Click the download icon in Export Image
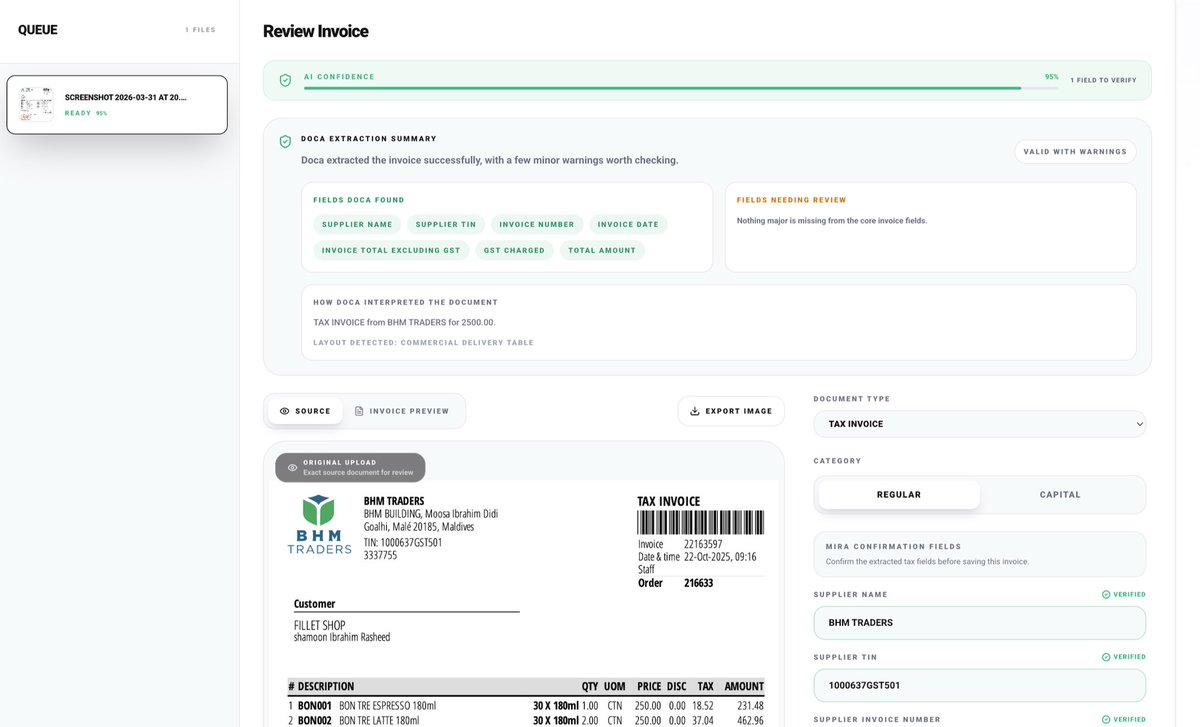The width and height of the screenshot is (1200, 727). coord(695,411)
